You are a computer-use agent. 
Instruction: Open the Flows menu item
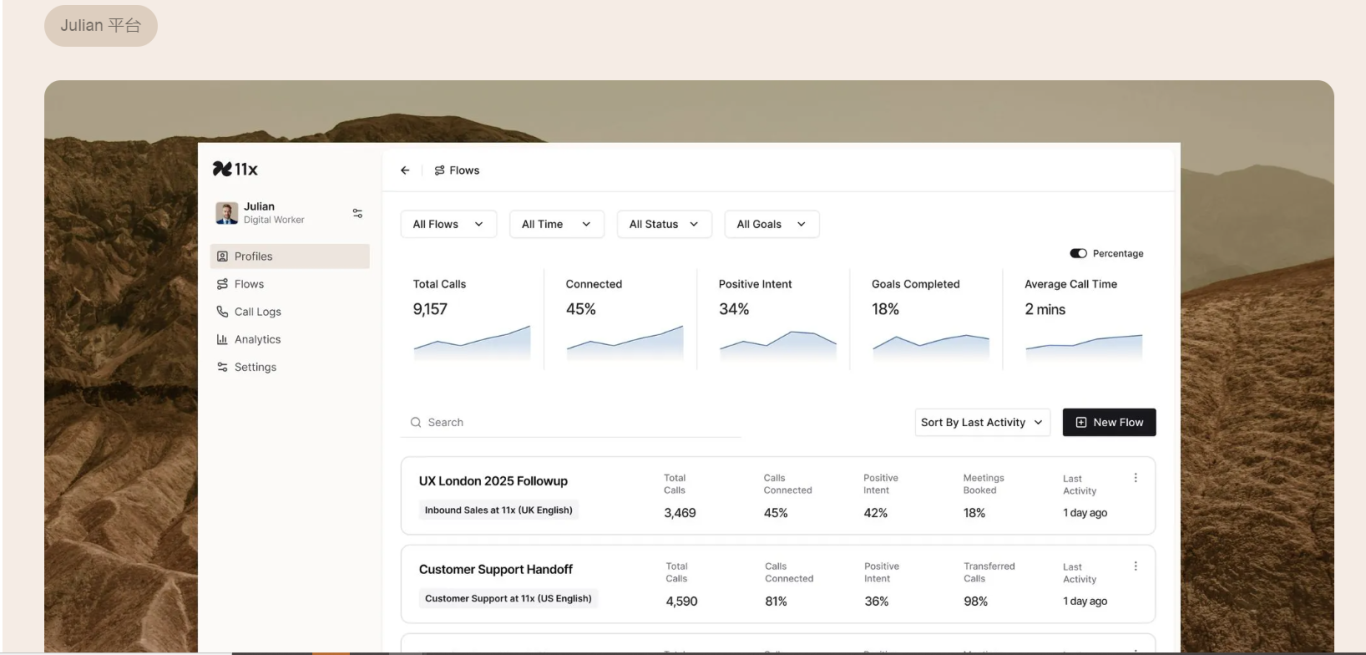point(290,284)
